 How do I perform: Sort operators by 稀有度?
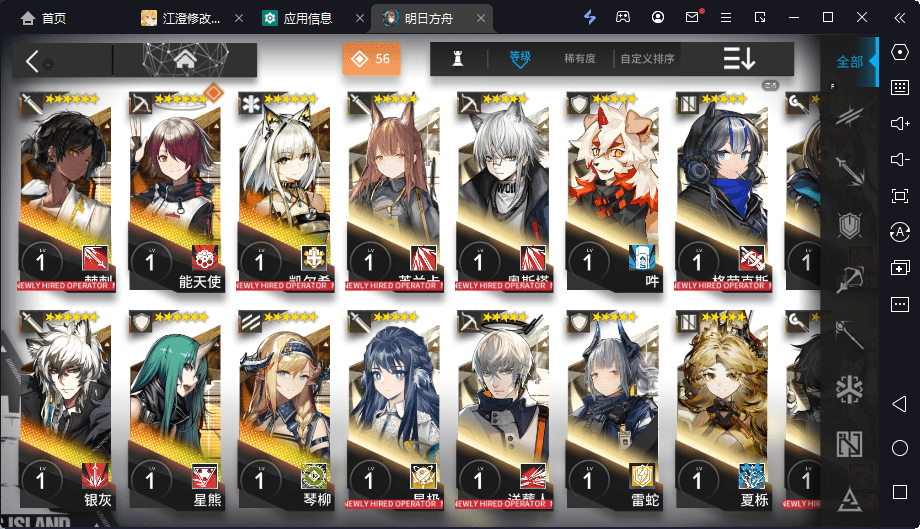pos(580,59)
